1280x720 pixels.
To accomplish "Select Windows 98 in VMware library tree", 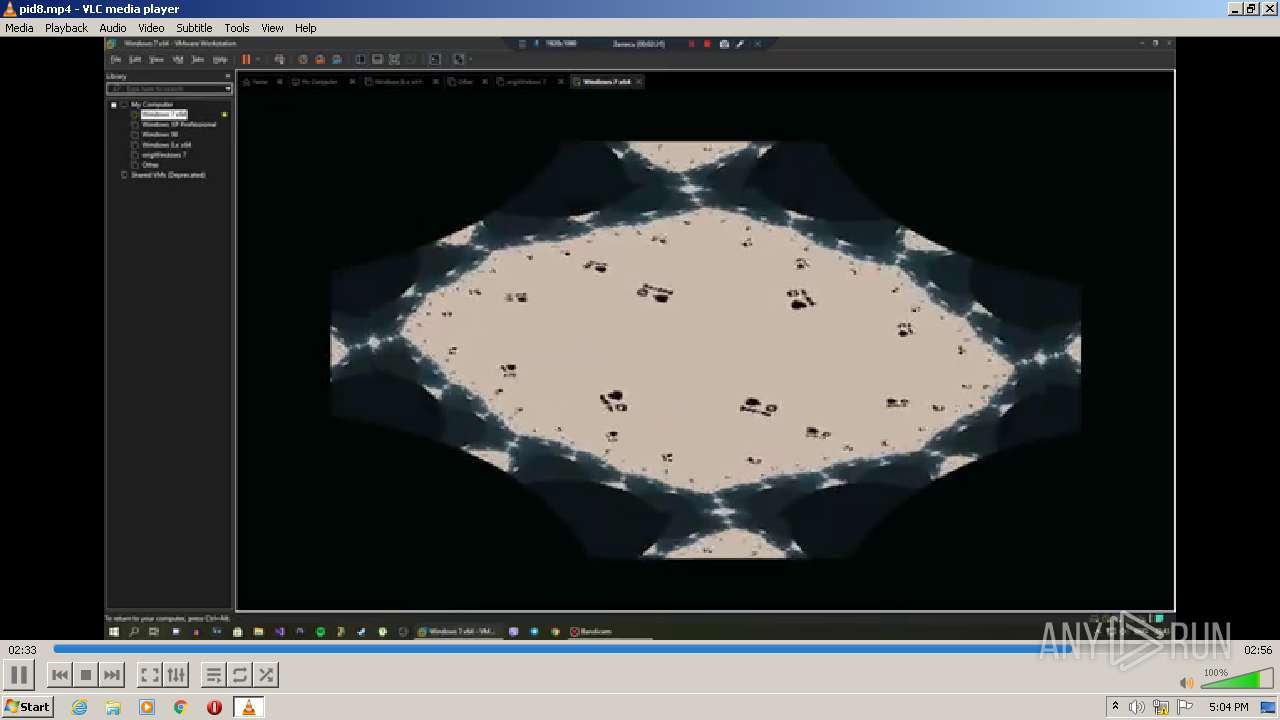I will pyautogui.click(x=160, y=134).
